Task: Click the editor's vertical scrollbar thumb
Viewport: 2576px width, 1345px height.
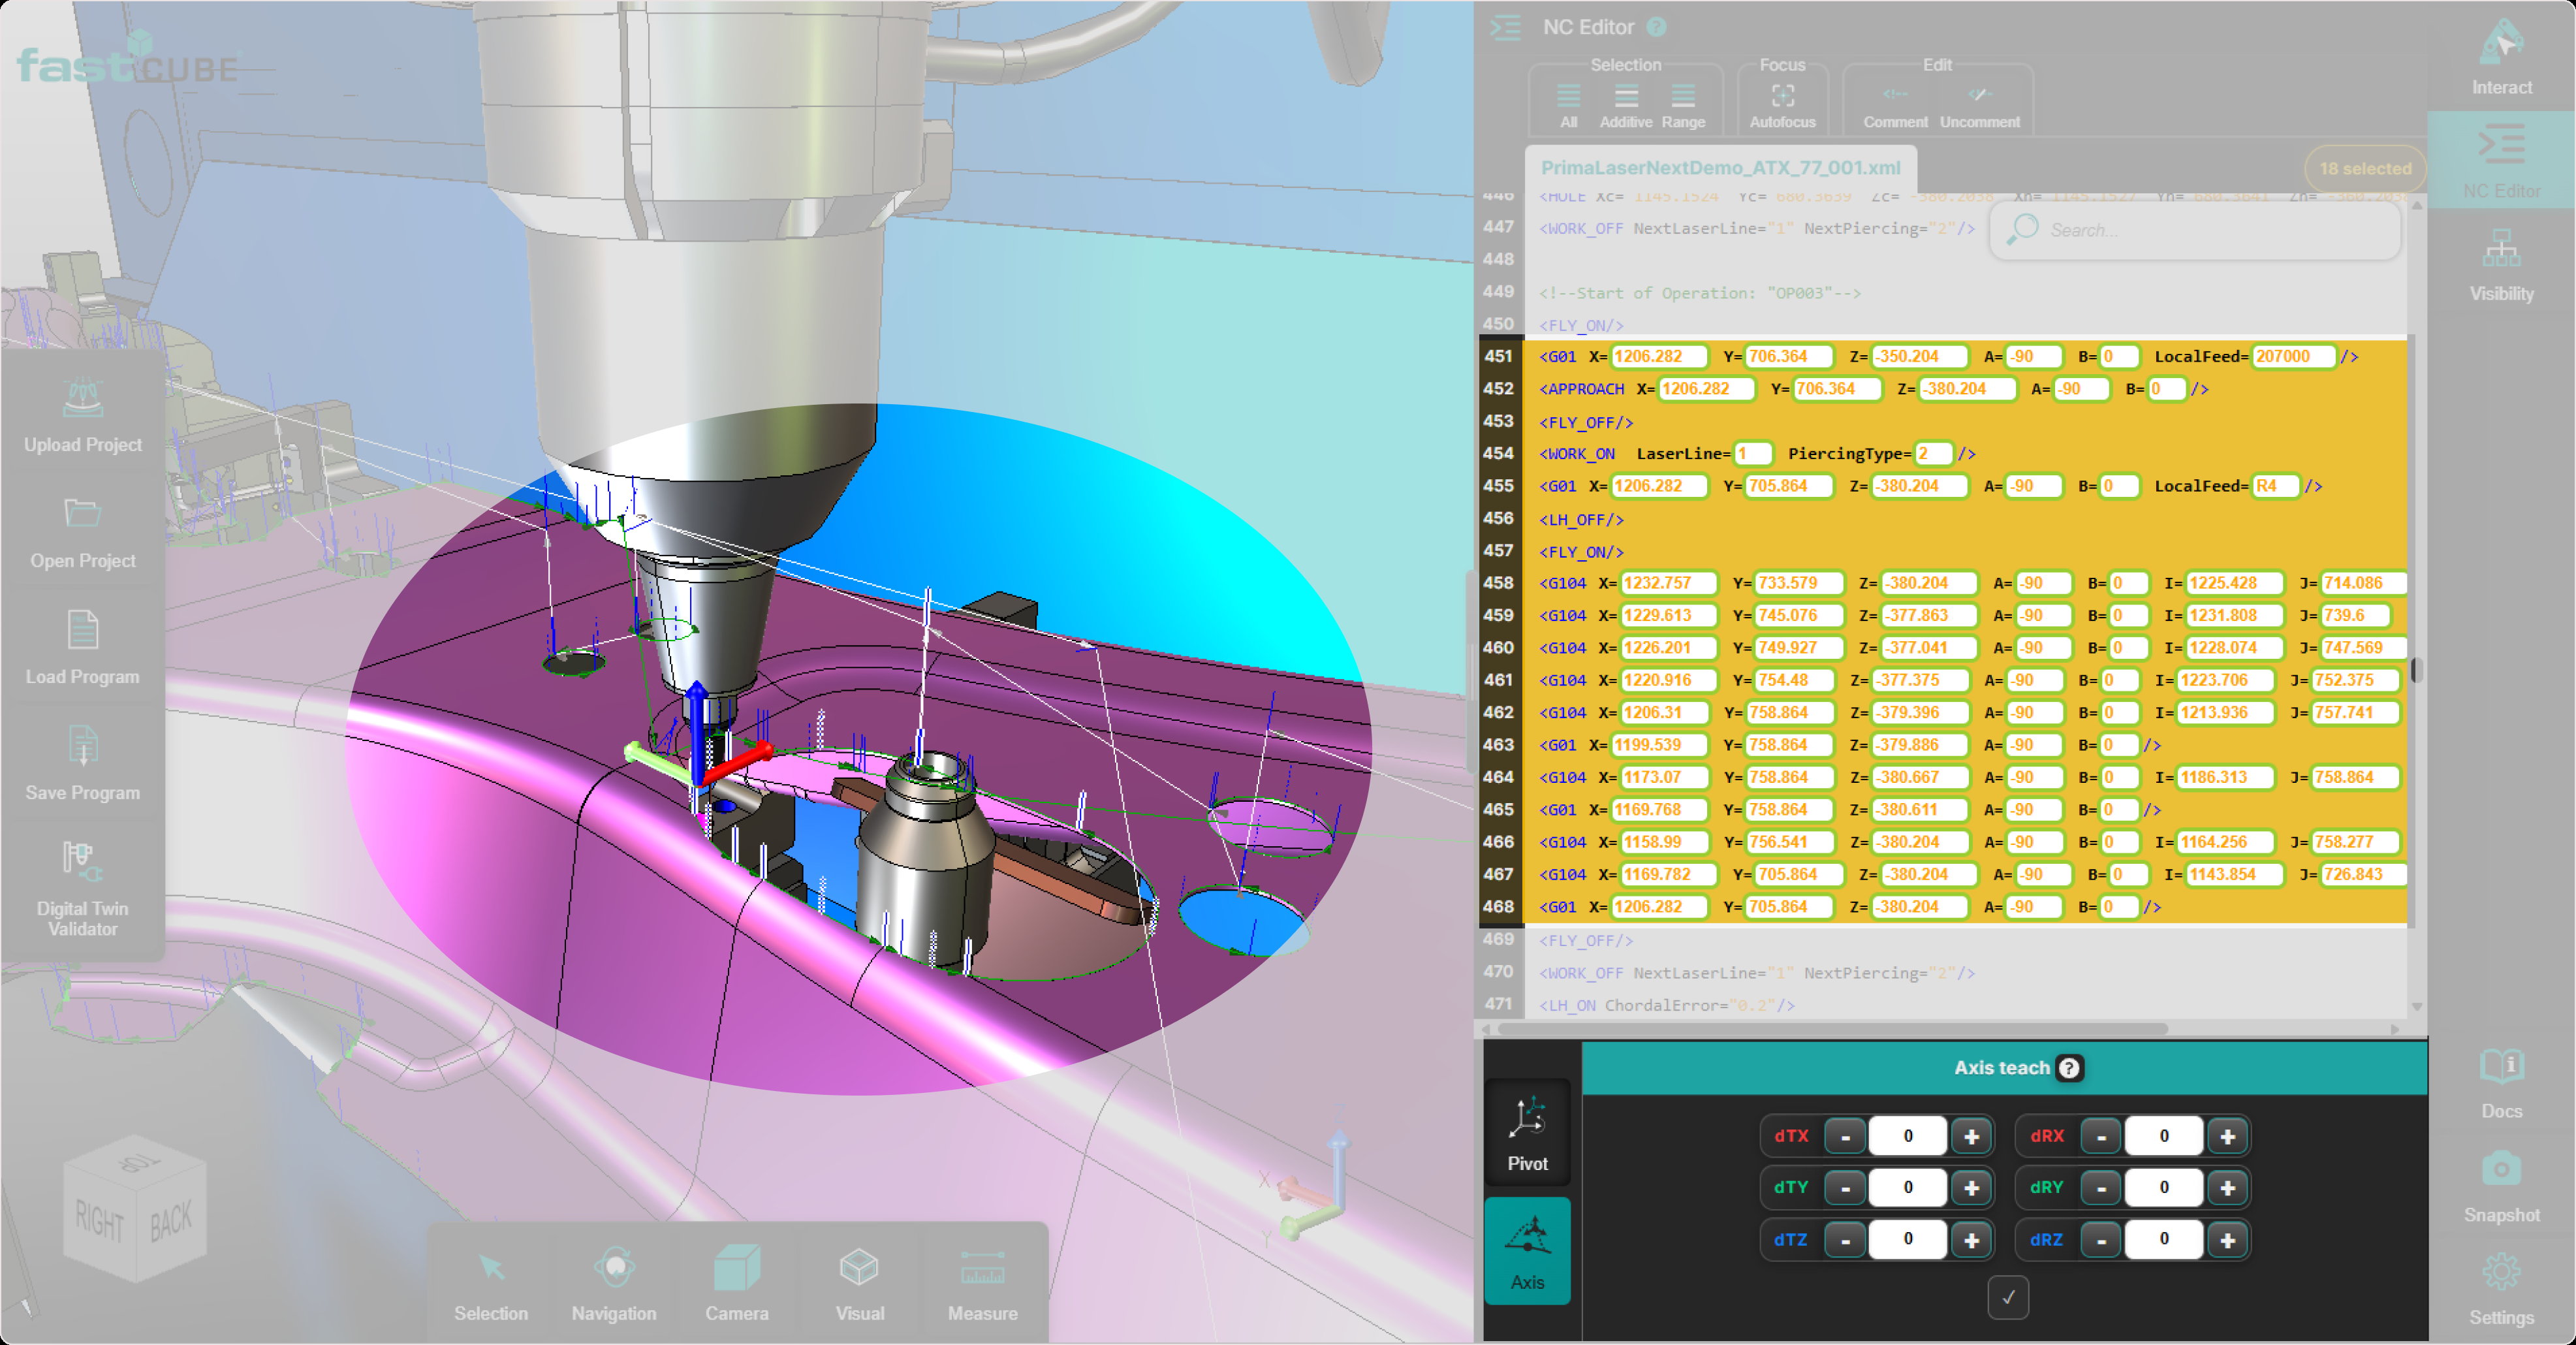Action: [x=2416, y=670]
